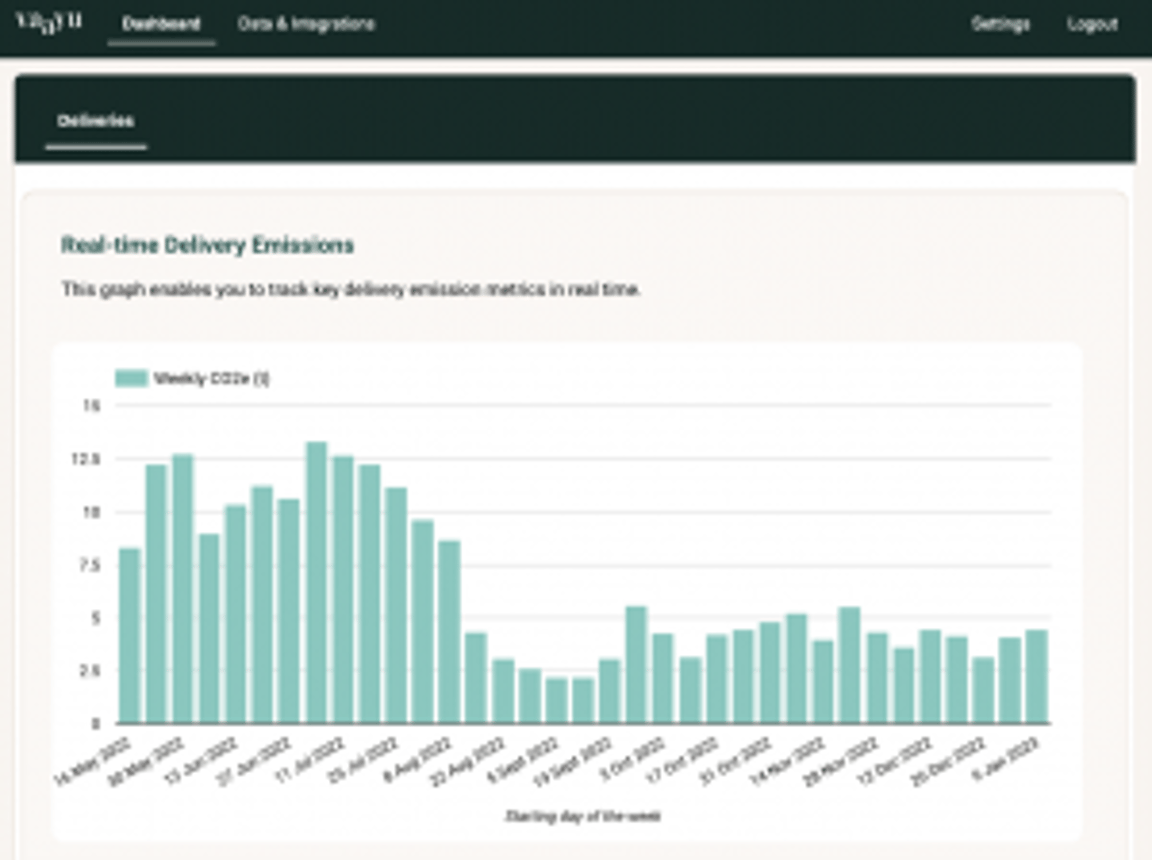Screen dimensions: 1152x860
Task: Open Settings from the top navigation
Action: [x=1000, y=23]
